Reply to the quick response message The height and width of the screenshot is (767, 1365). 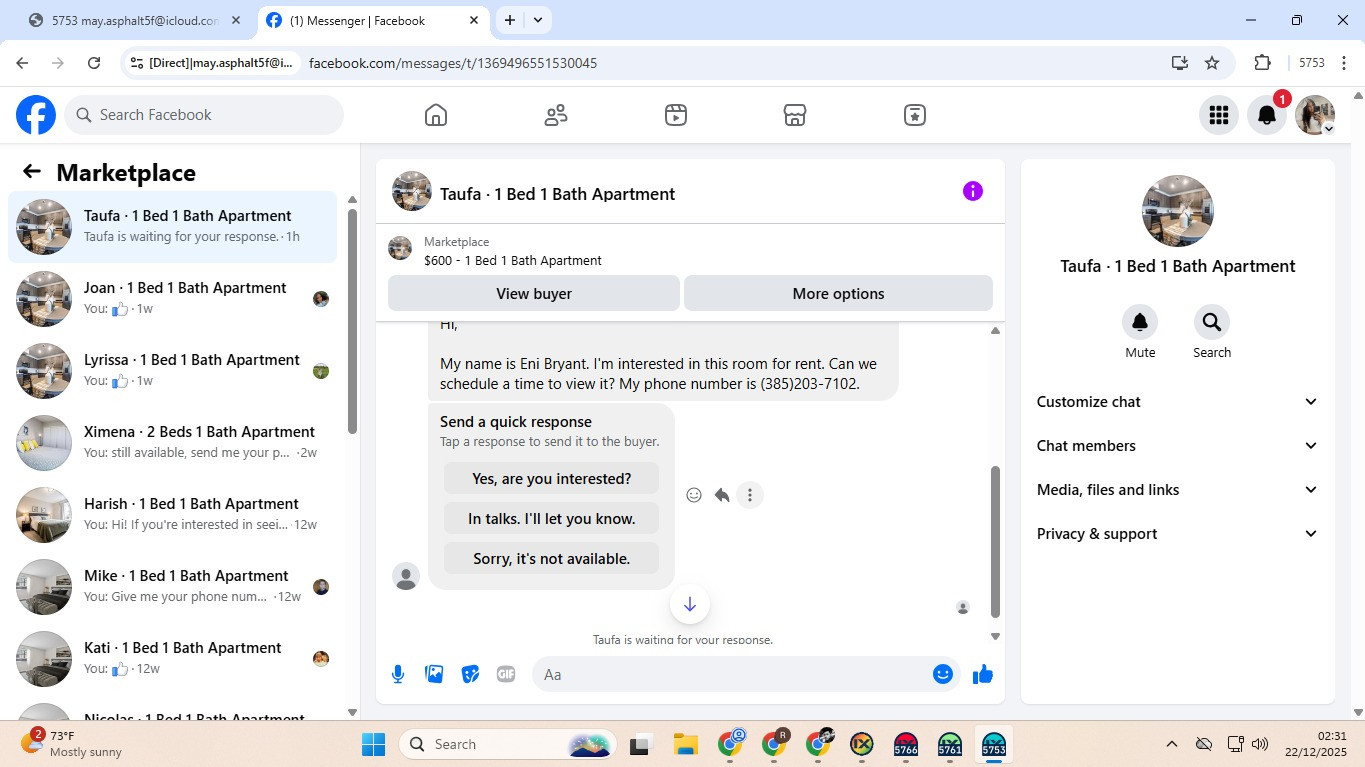pyautogui.click(x=722, y=495)
